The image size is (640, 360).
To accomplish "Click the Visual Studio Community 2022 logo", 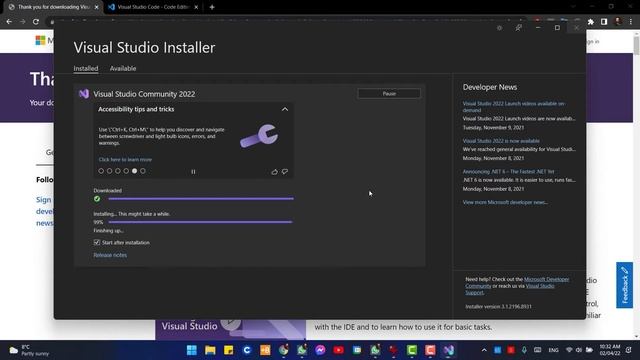I will point(84,94).
